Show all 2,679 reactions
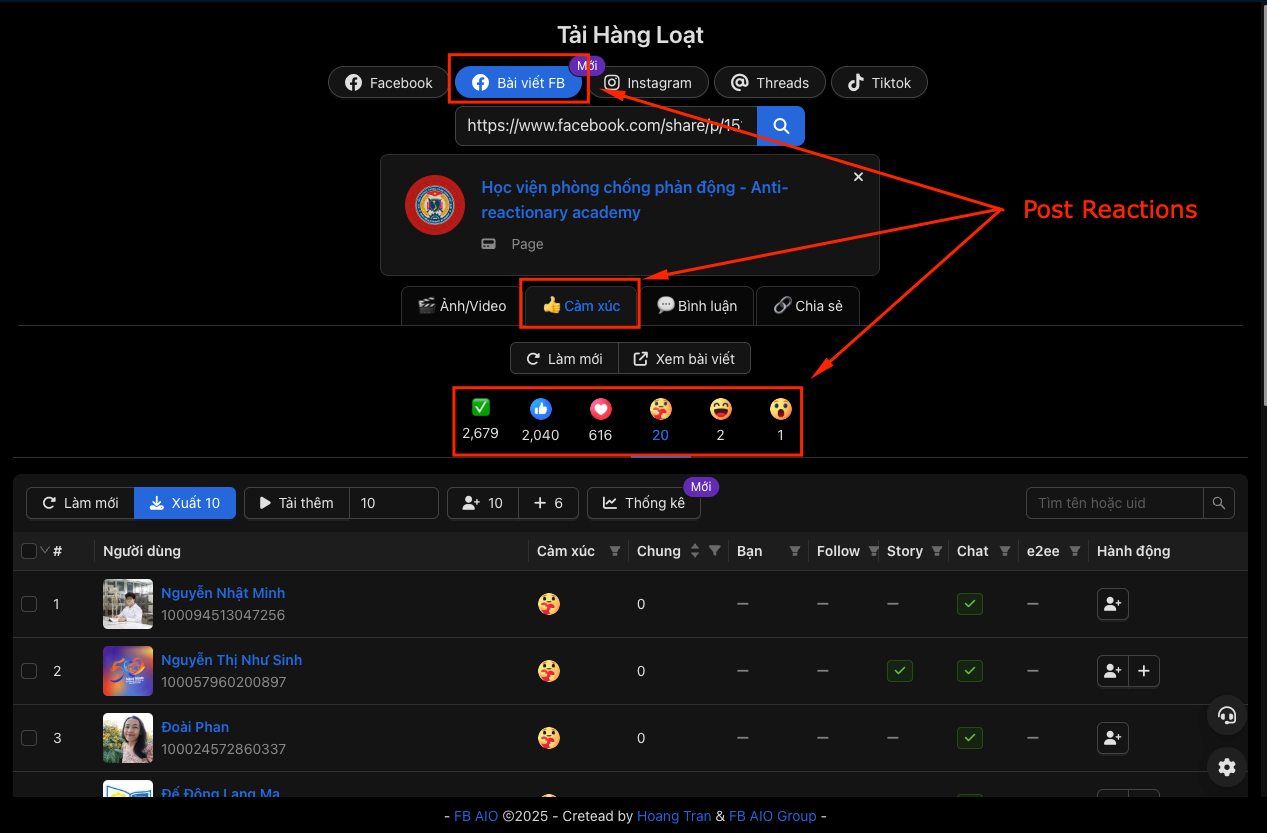Image resolution: width=1267 pixels, height=833 pixels. coord(480,419)
